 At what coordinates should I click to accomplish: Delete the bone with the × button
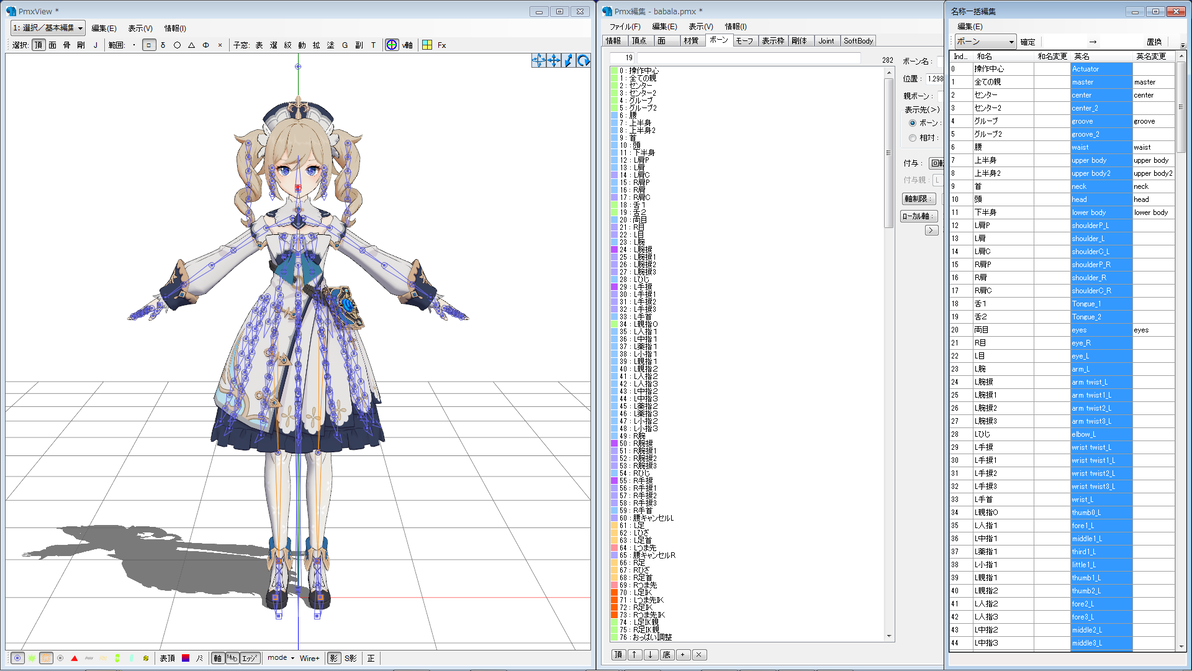point(699,654)
